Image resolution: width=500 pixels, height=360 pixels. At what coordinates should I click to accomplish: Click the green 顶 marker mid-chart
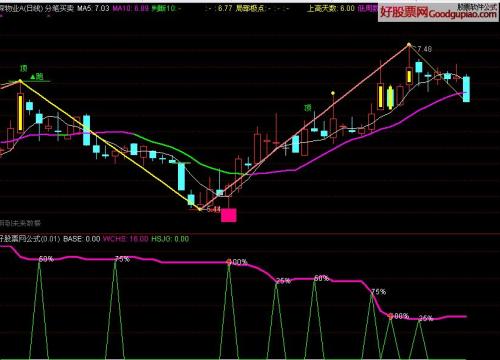(308, 108)
